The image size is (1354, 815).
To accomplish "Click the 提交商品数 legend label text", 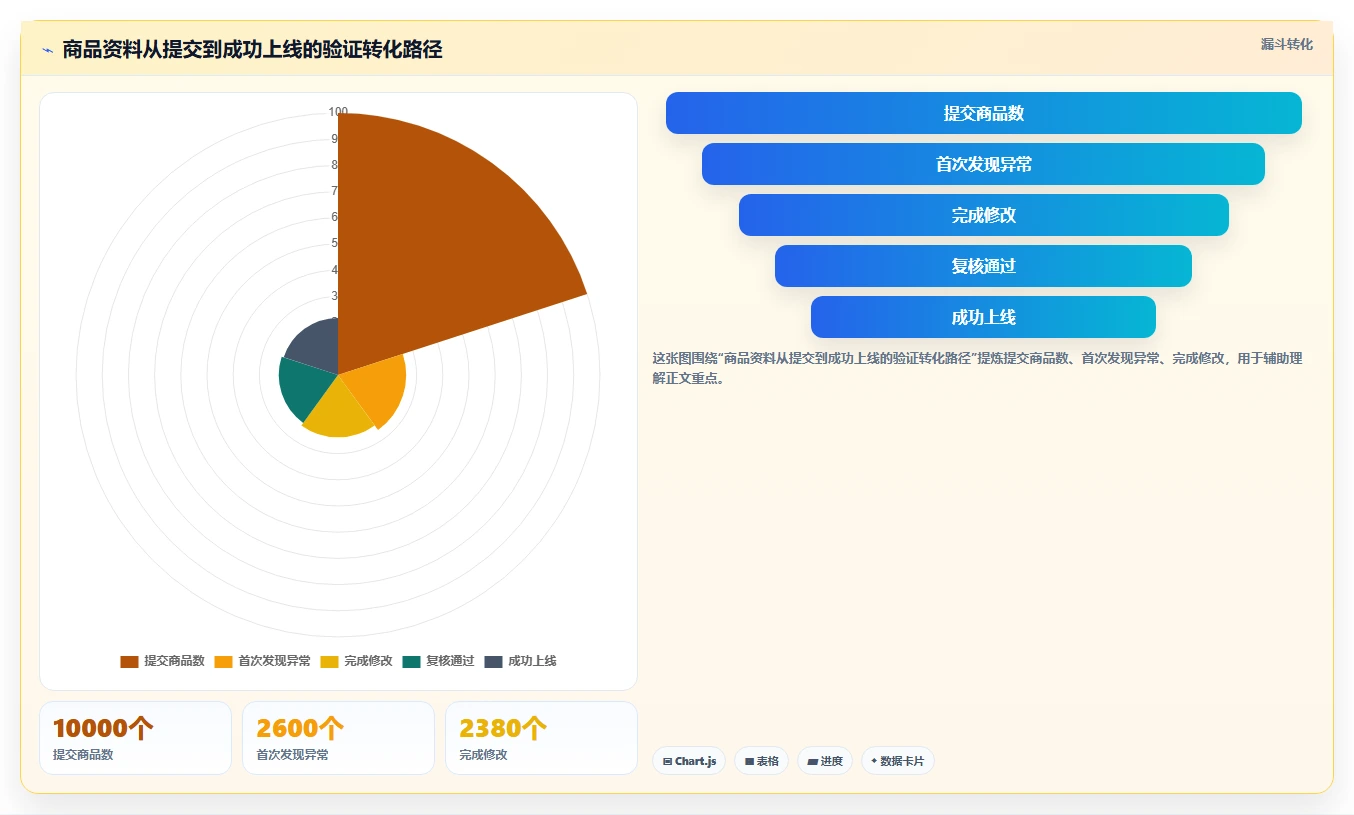I will [x=174, y=661].
